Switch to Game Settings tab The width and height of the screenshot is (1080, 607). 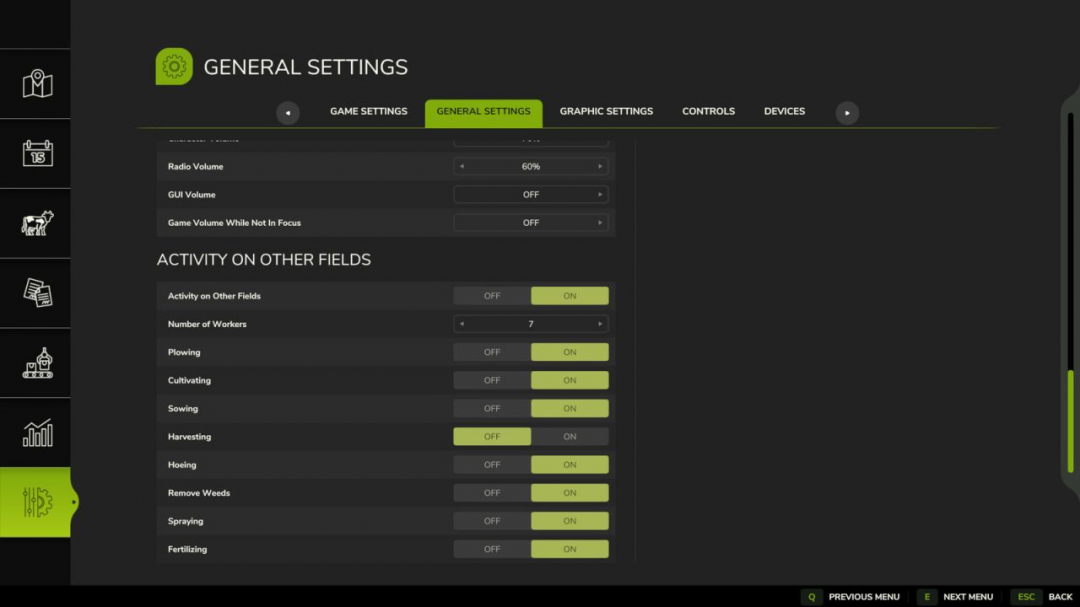pyautogui.click(x=368, y=111)
